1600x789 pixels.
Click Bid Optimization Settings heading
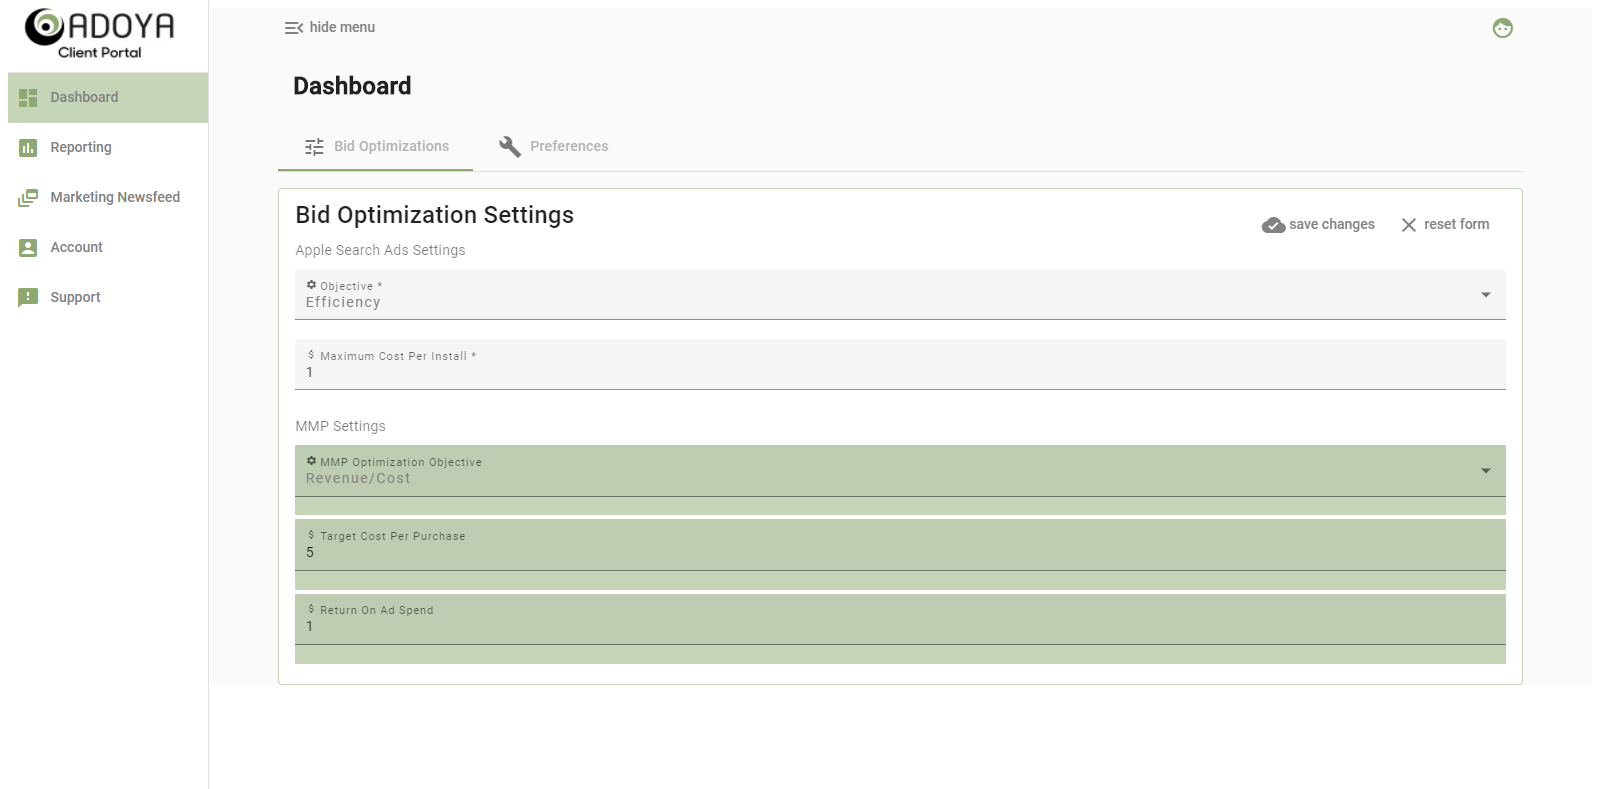coord(434,216)
